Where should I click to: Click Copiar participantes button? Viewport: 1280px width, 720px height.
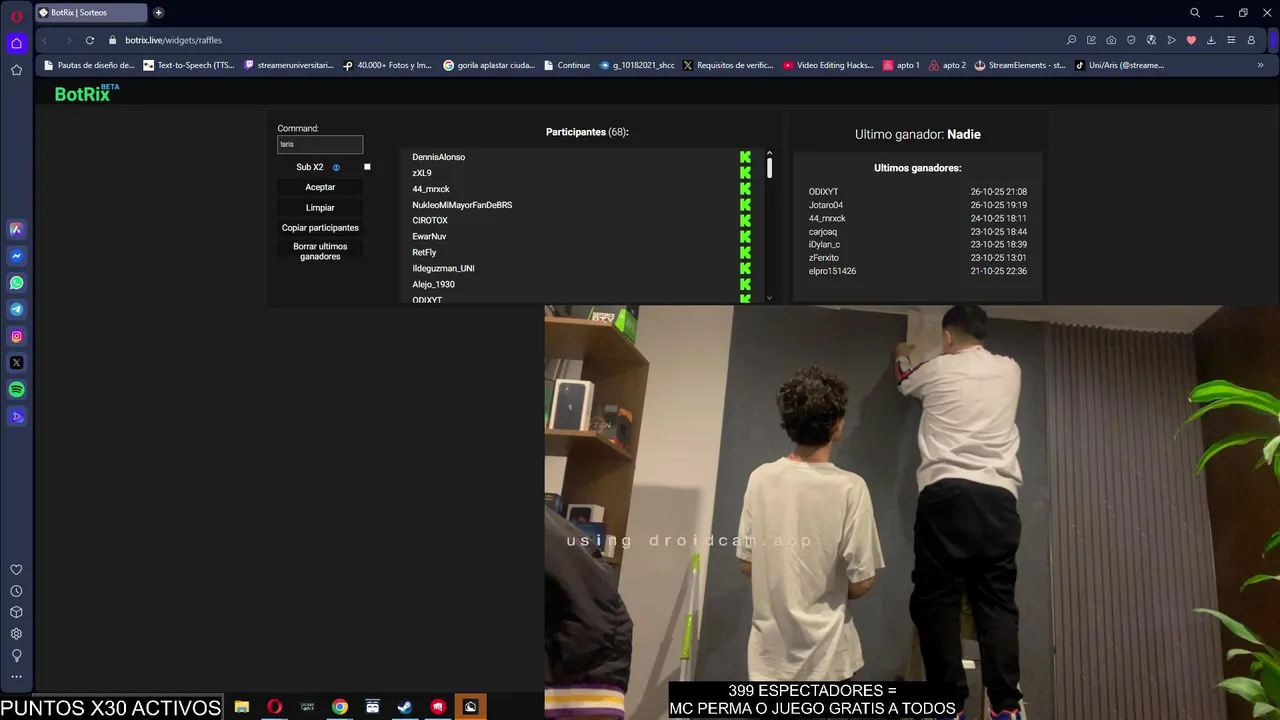(320, 228)
